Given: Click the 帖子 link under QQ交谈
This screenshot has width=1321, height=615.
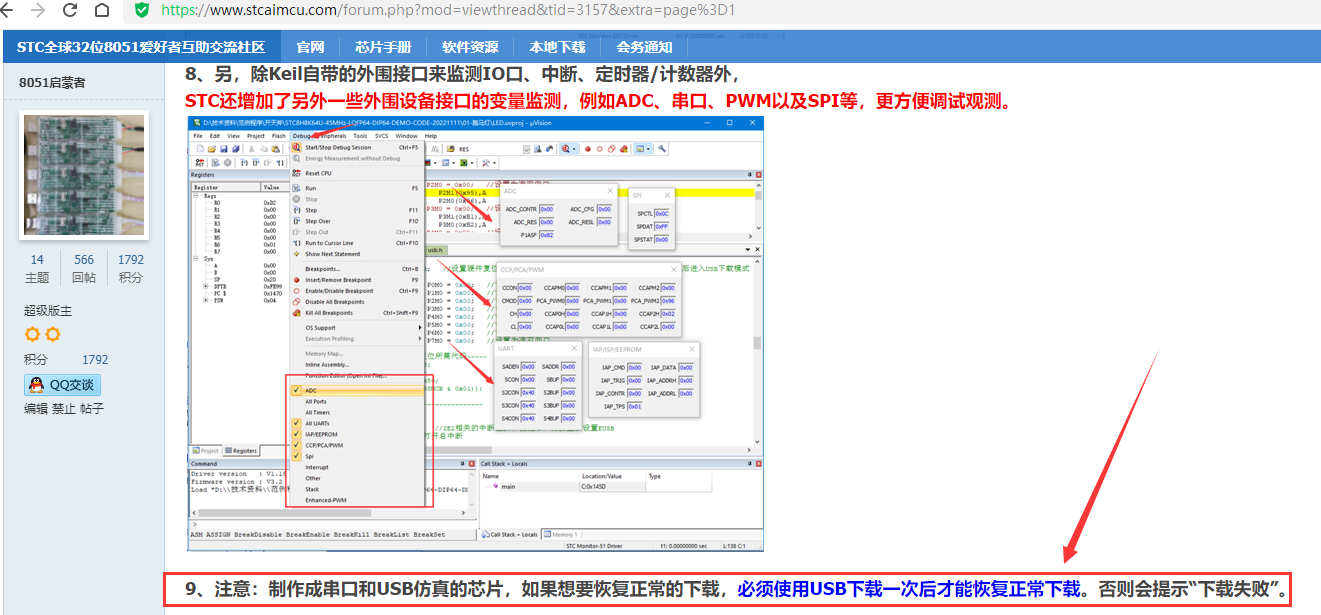Looking at the screenshot, I should click(92, 409).
